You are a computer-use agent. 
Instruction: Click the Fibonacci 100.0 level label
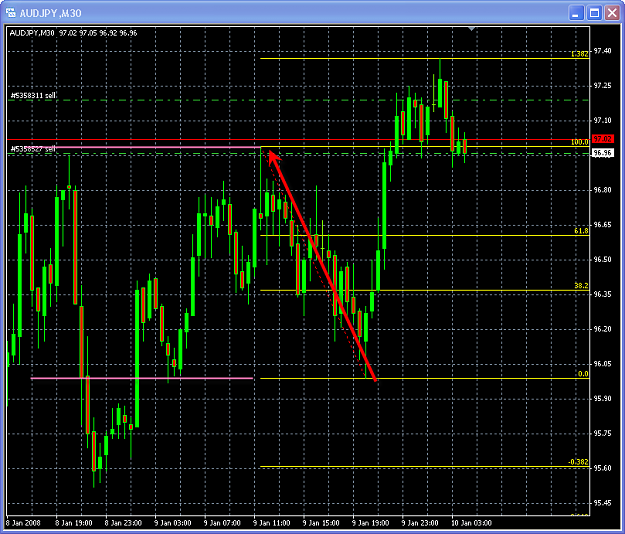(579, 142)
